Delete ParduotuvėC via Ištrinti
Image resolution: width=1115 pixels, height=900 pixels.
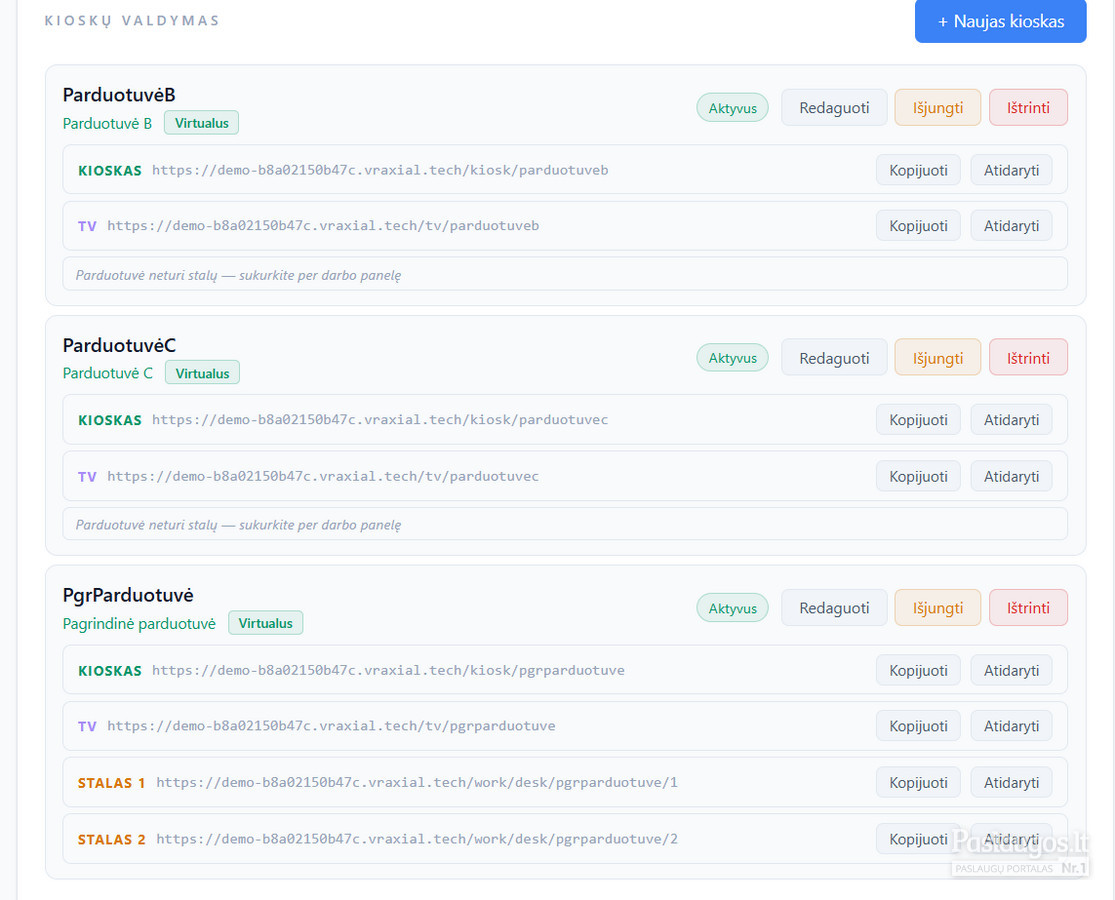(1028, 358)
